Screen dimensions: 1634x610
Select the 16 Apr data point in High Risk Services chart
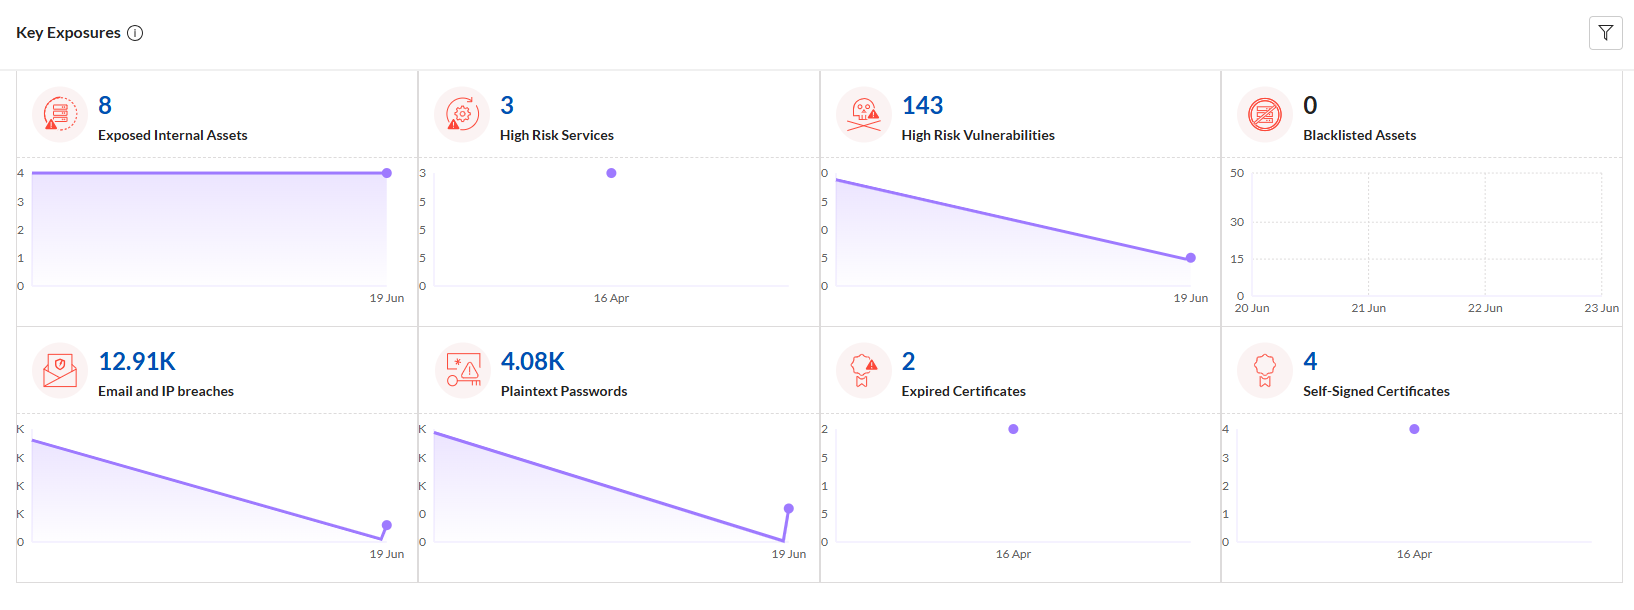(x=611, y=173)
